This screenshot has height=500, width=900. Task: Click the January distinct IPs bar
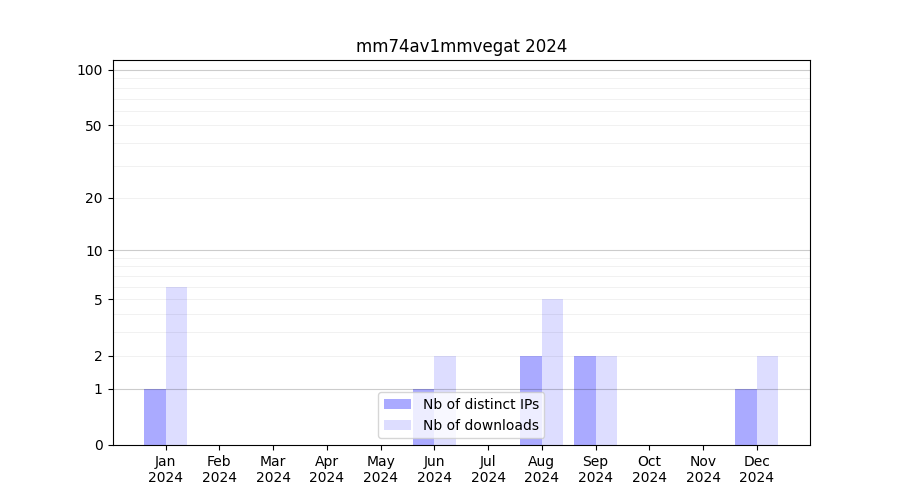(x=155, y=417)
